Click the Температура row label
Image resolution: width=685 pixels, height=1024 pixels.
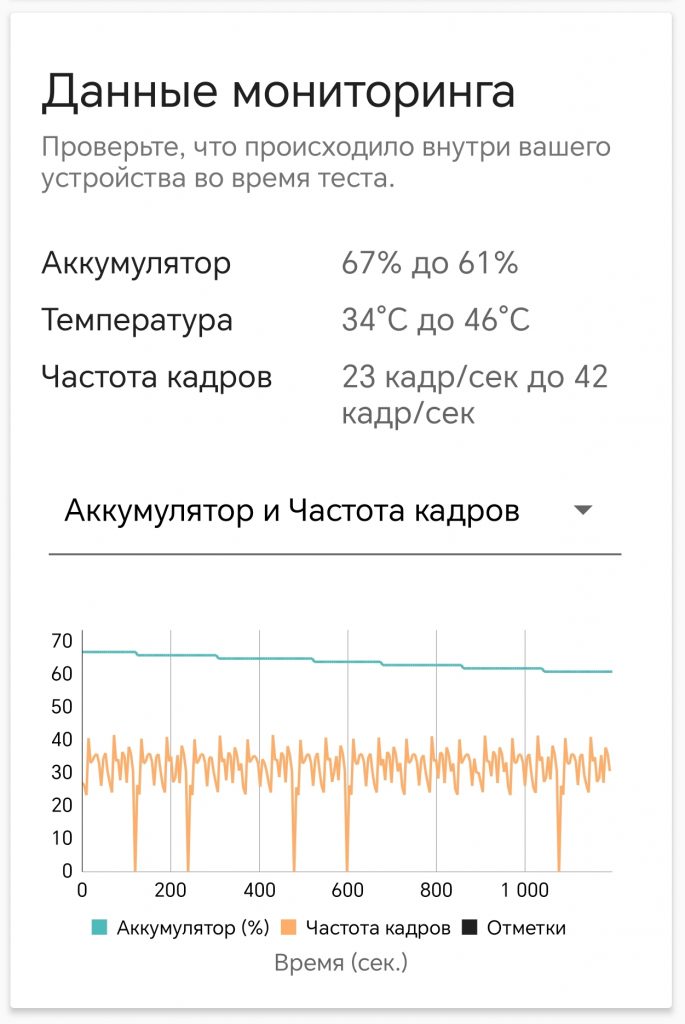(x=137, y=320)
